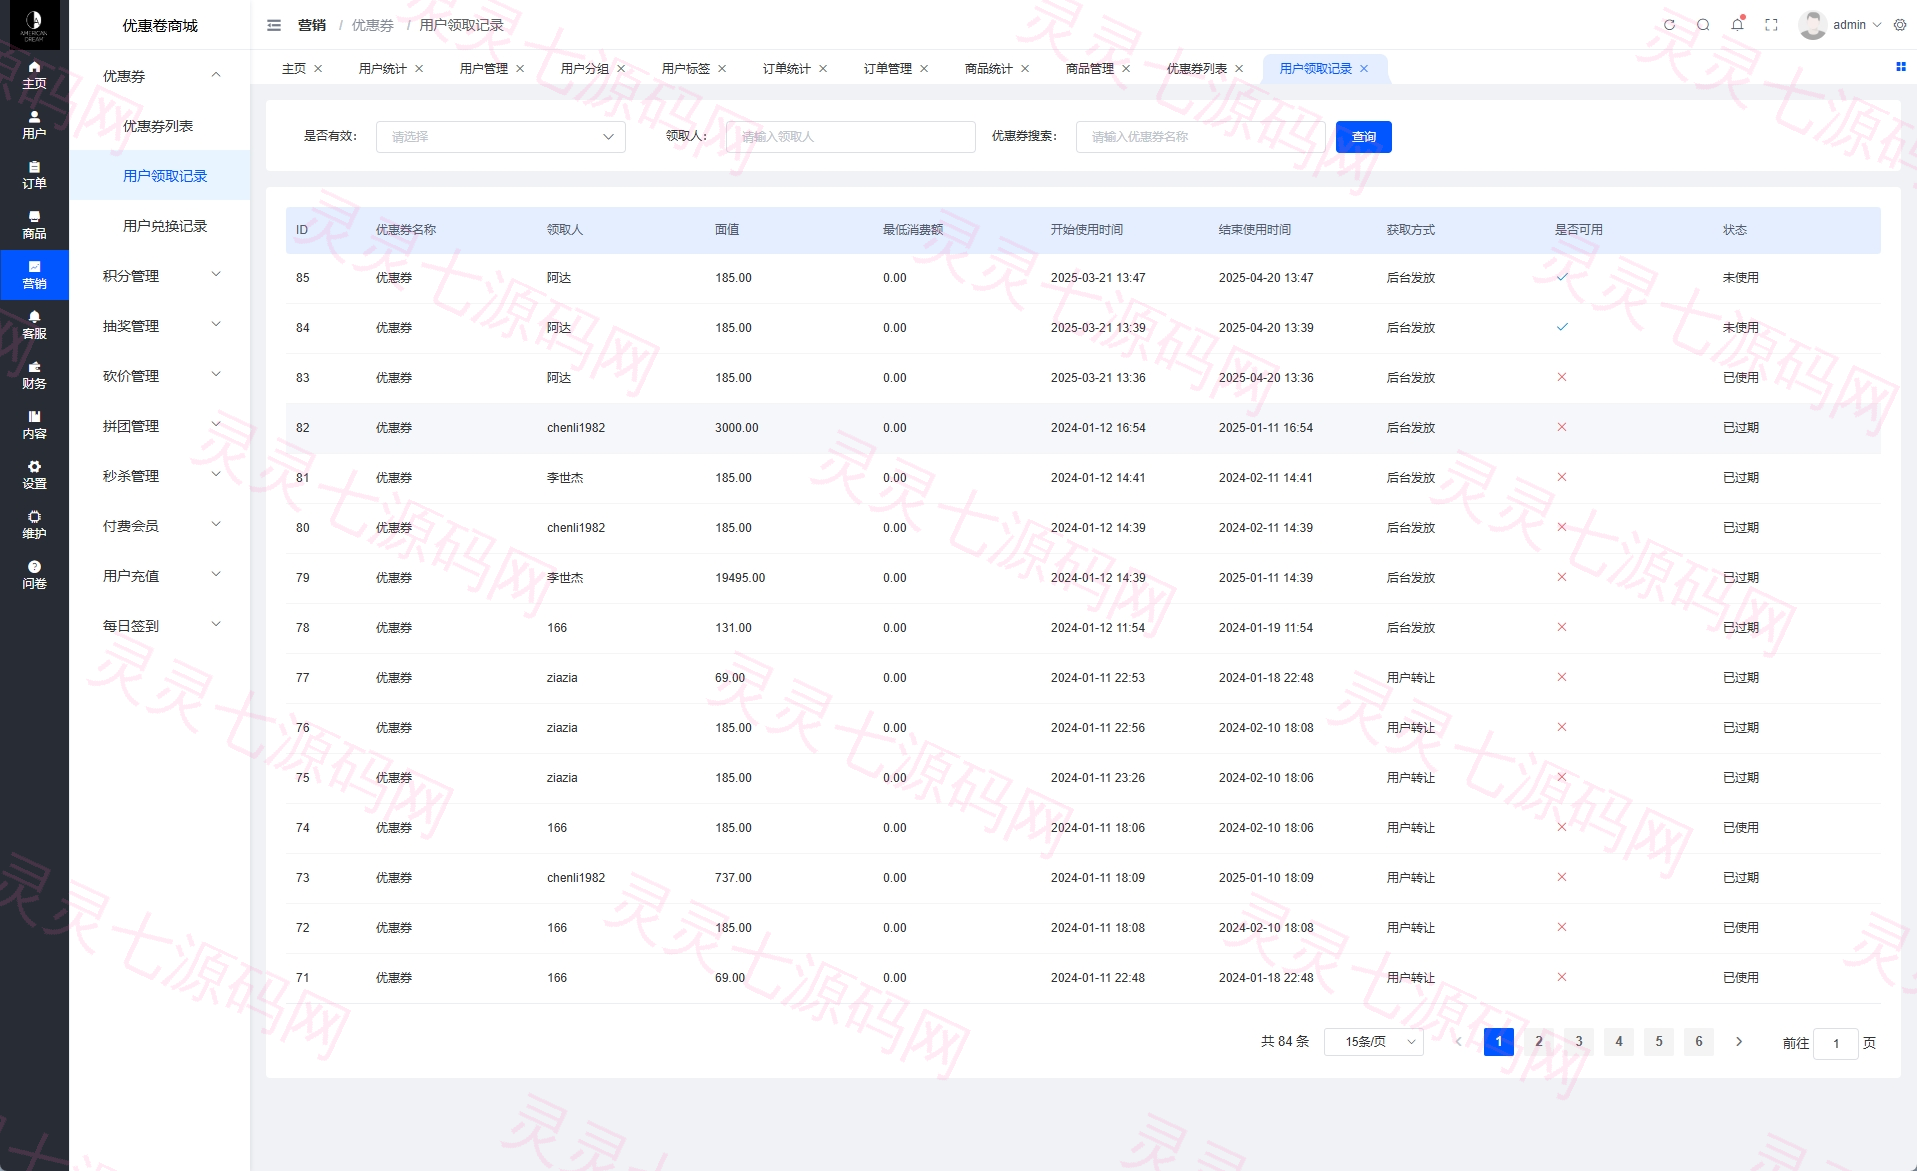Go to page 6 of results

pyautogui.click(x=1699, y=1042)
